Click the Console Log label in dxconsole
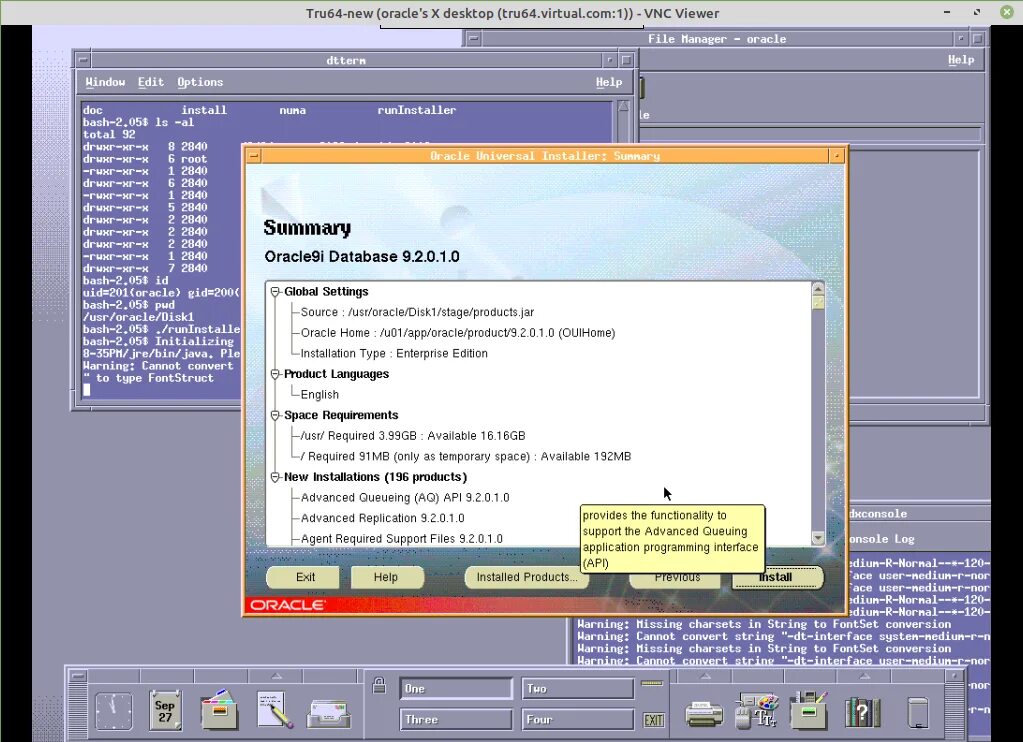The width and height of the screenshot is (1023, 742). click(881, 539)
